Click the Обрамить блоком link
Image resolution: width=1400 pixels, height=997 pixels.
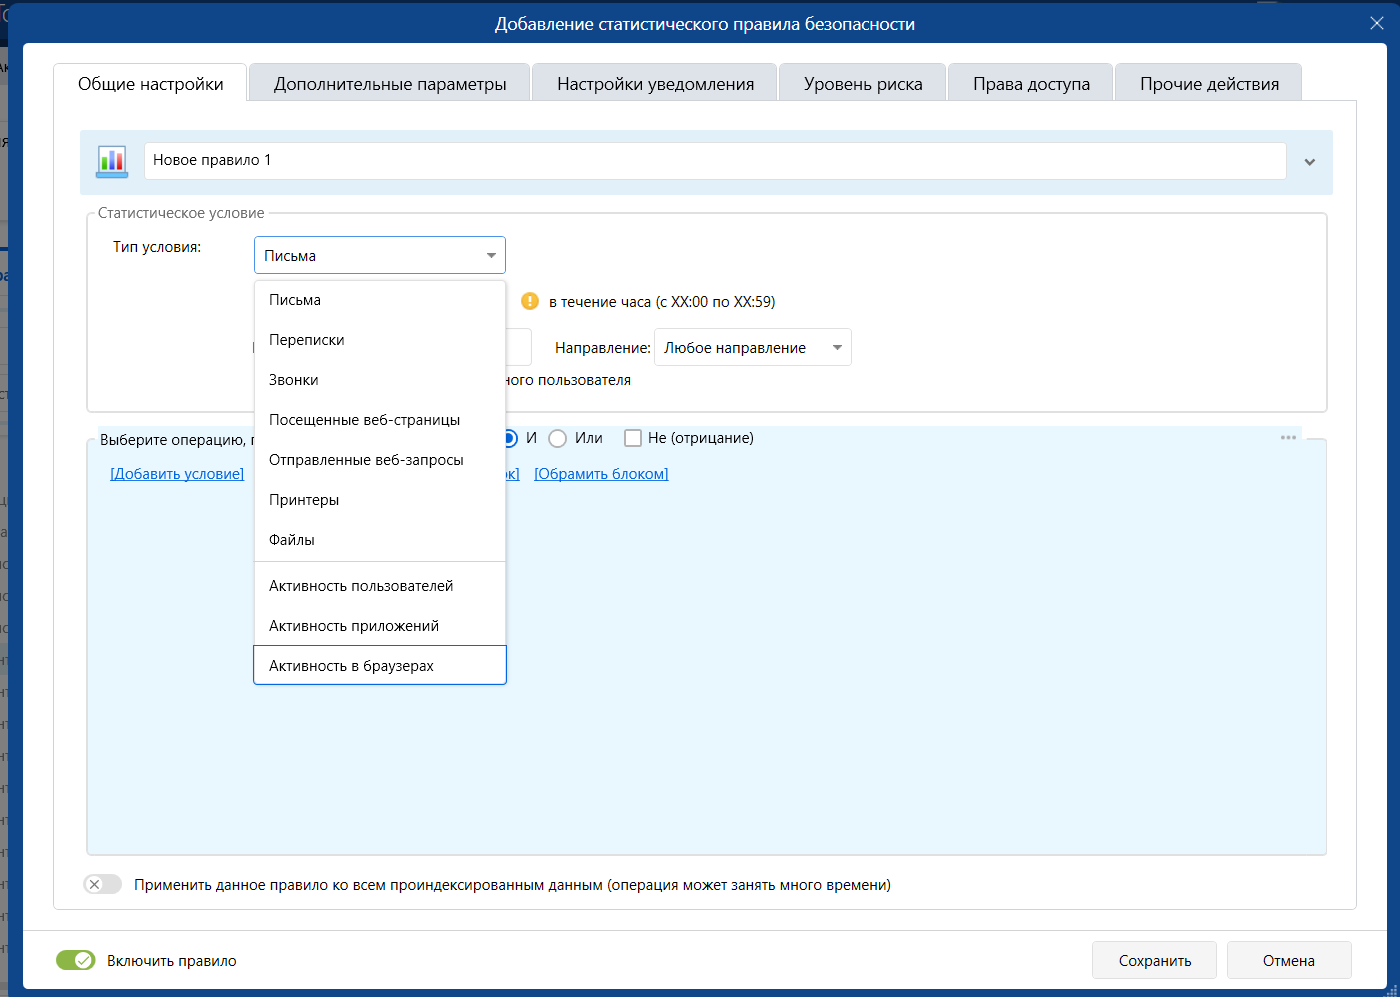pyautogui.click(x=601, y=474)
